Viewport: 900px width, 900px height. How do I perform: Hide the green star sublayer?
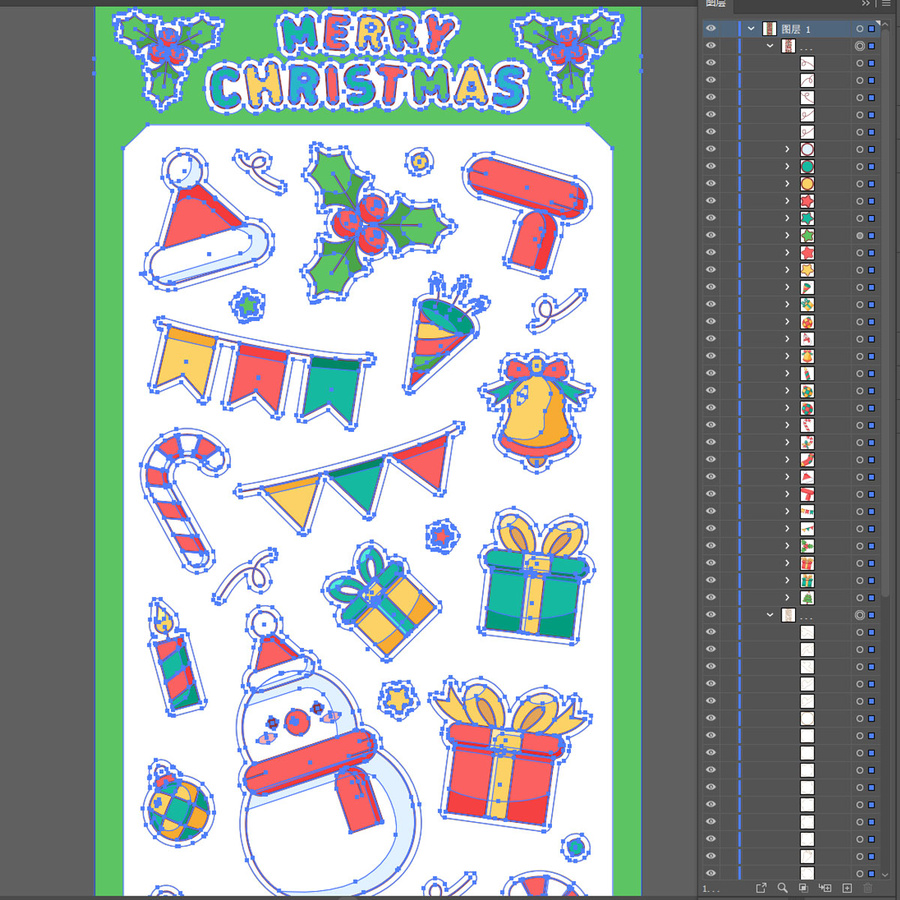click(711, 235)
